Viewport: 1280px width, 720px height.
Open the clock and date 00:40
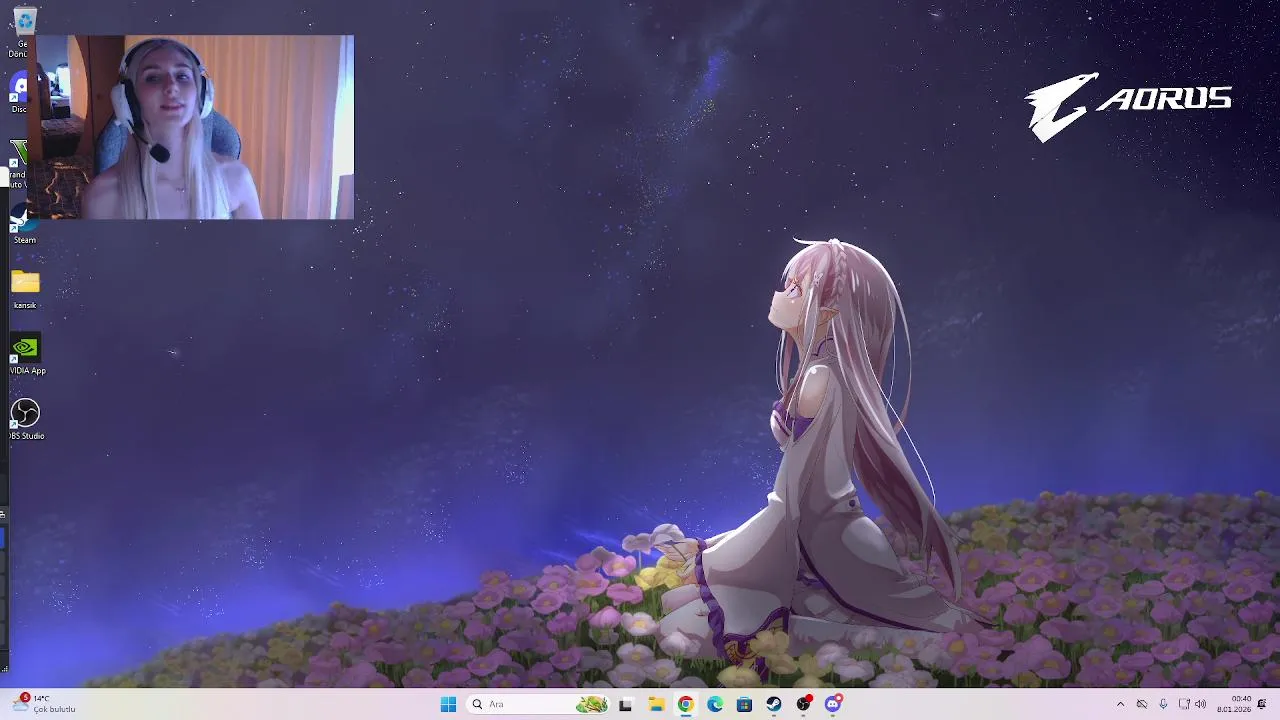pyautogui.click(x=1235, y=704)
